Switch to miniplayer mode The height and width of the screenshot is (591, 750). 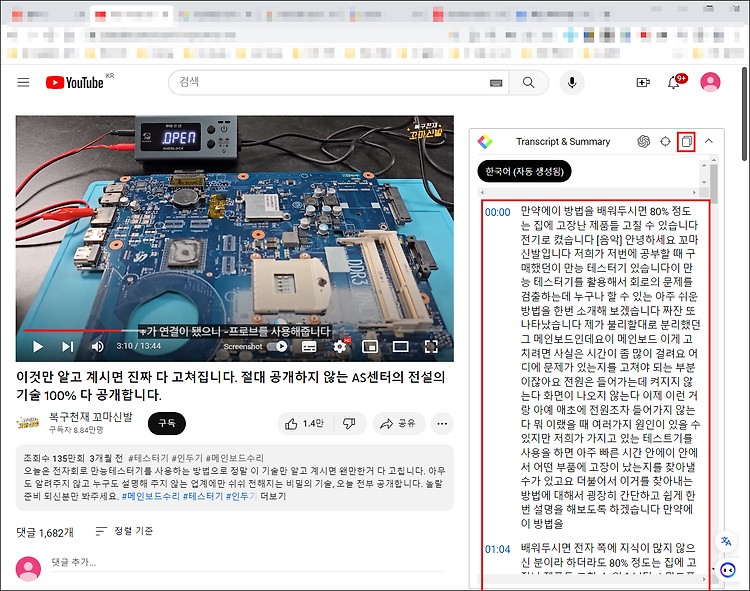point(370,347)
